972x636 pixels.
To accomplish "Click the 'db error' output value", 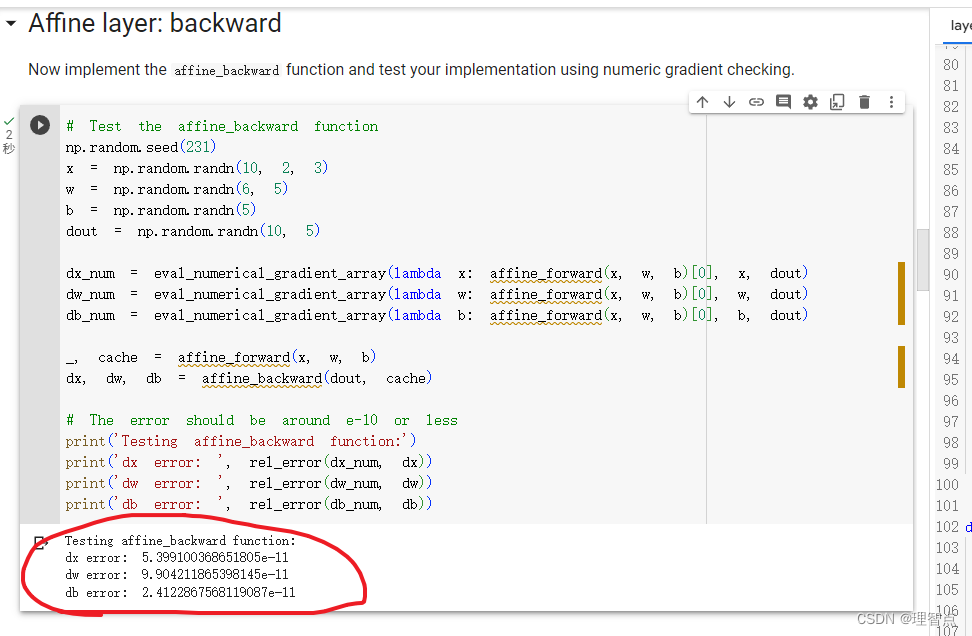I will click(218, 593).
